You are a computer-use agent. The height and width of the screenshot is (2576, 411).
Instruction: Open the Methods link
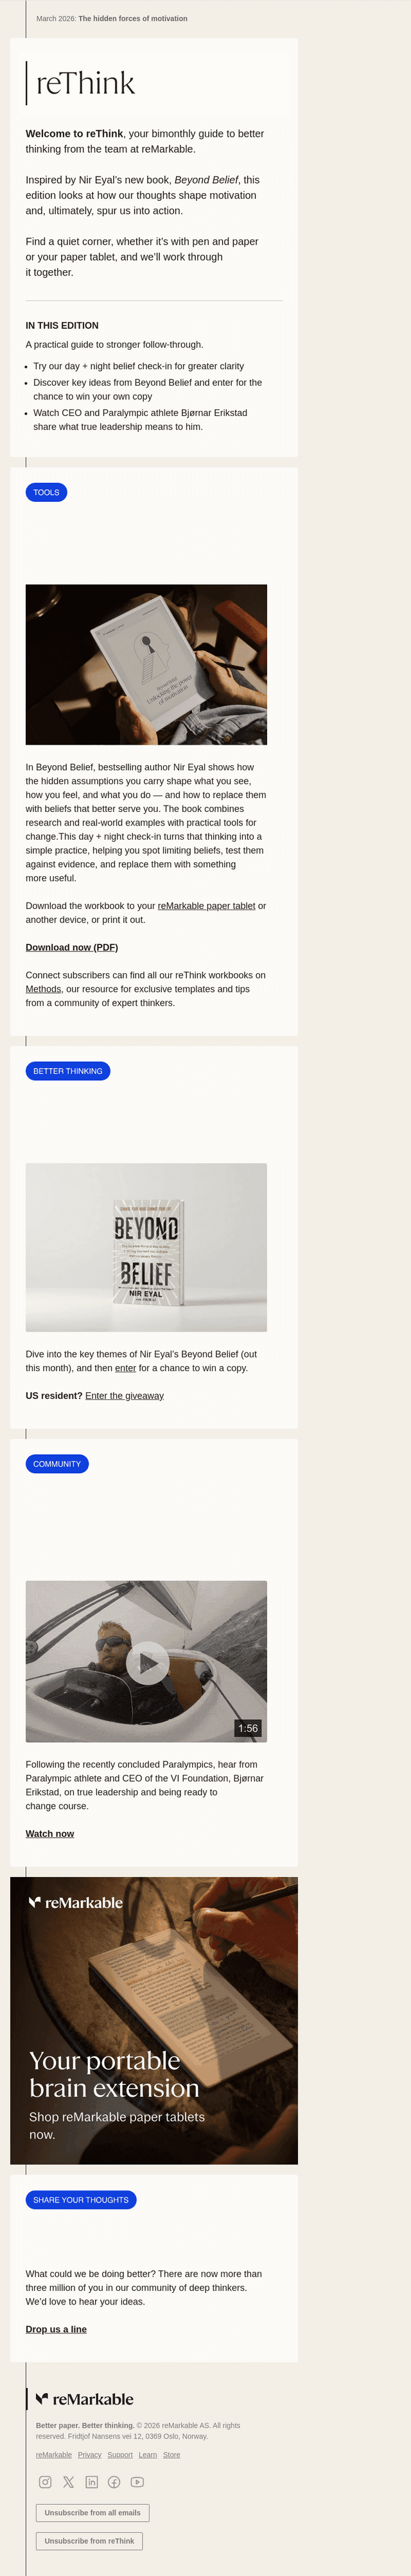tap(44, 989)
